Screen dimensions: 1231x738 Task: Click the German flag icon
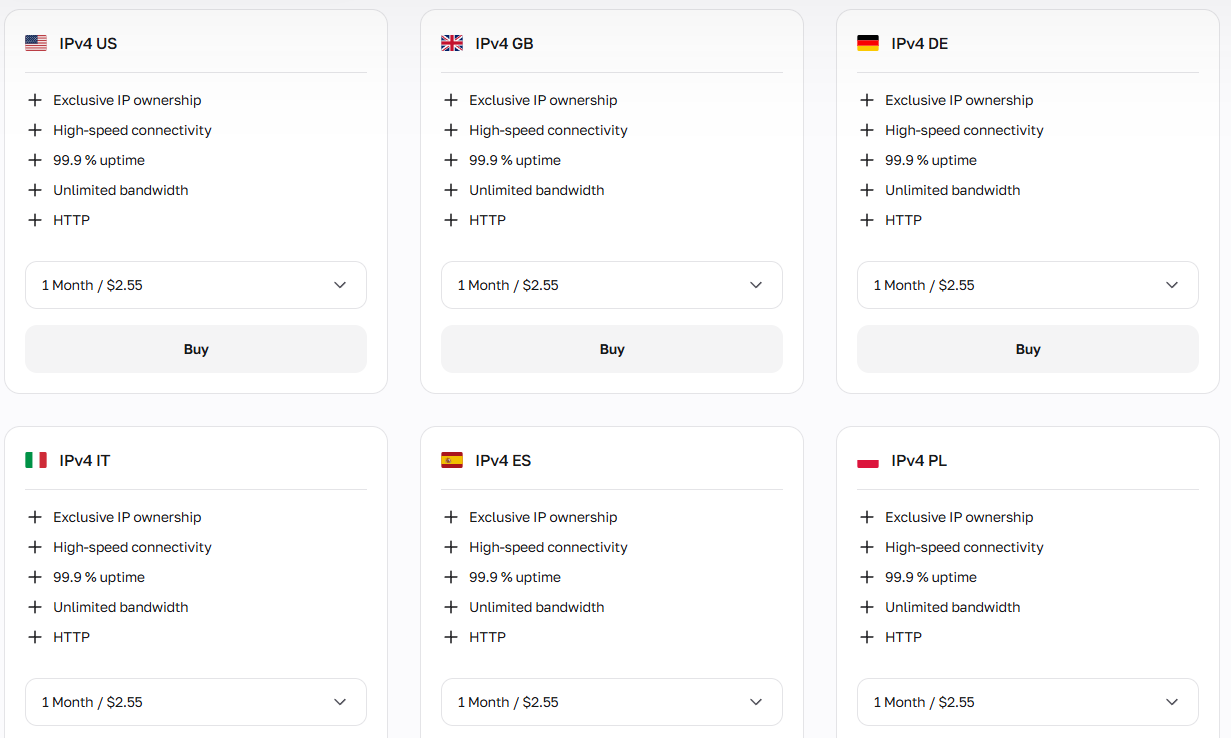(x=868, y=43)
